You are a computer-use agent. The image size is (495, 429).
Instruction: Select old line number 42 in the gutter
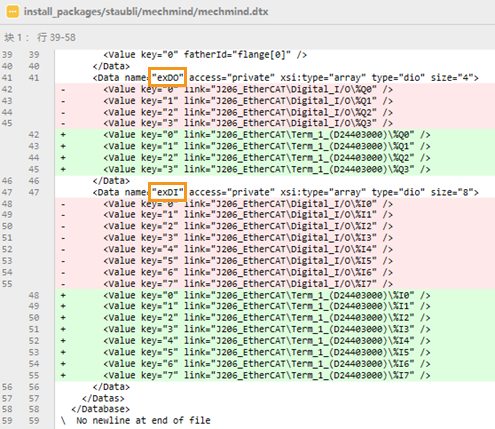tap(7, 89)
